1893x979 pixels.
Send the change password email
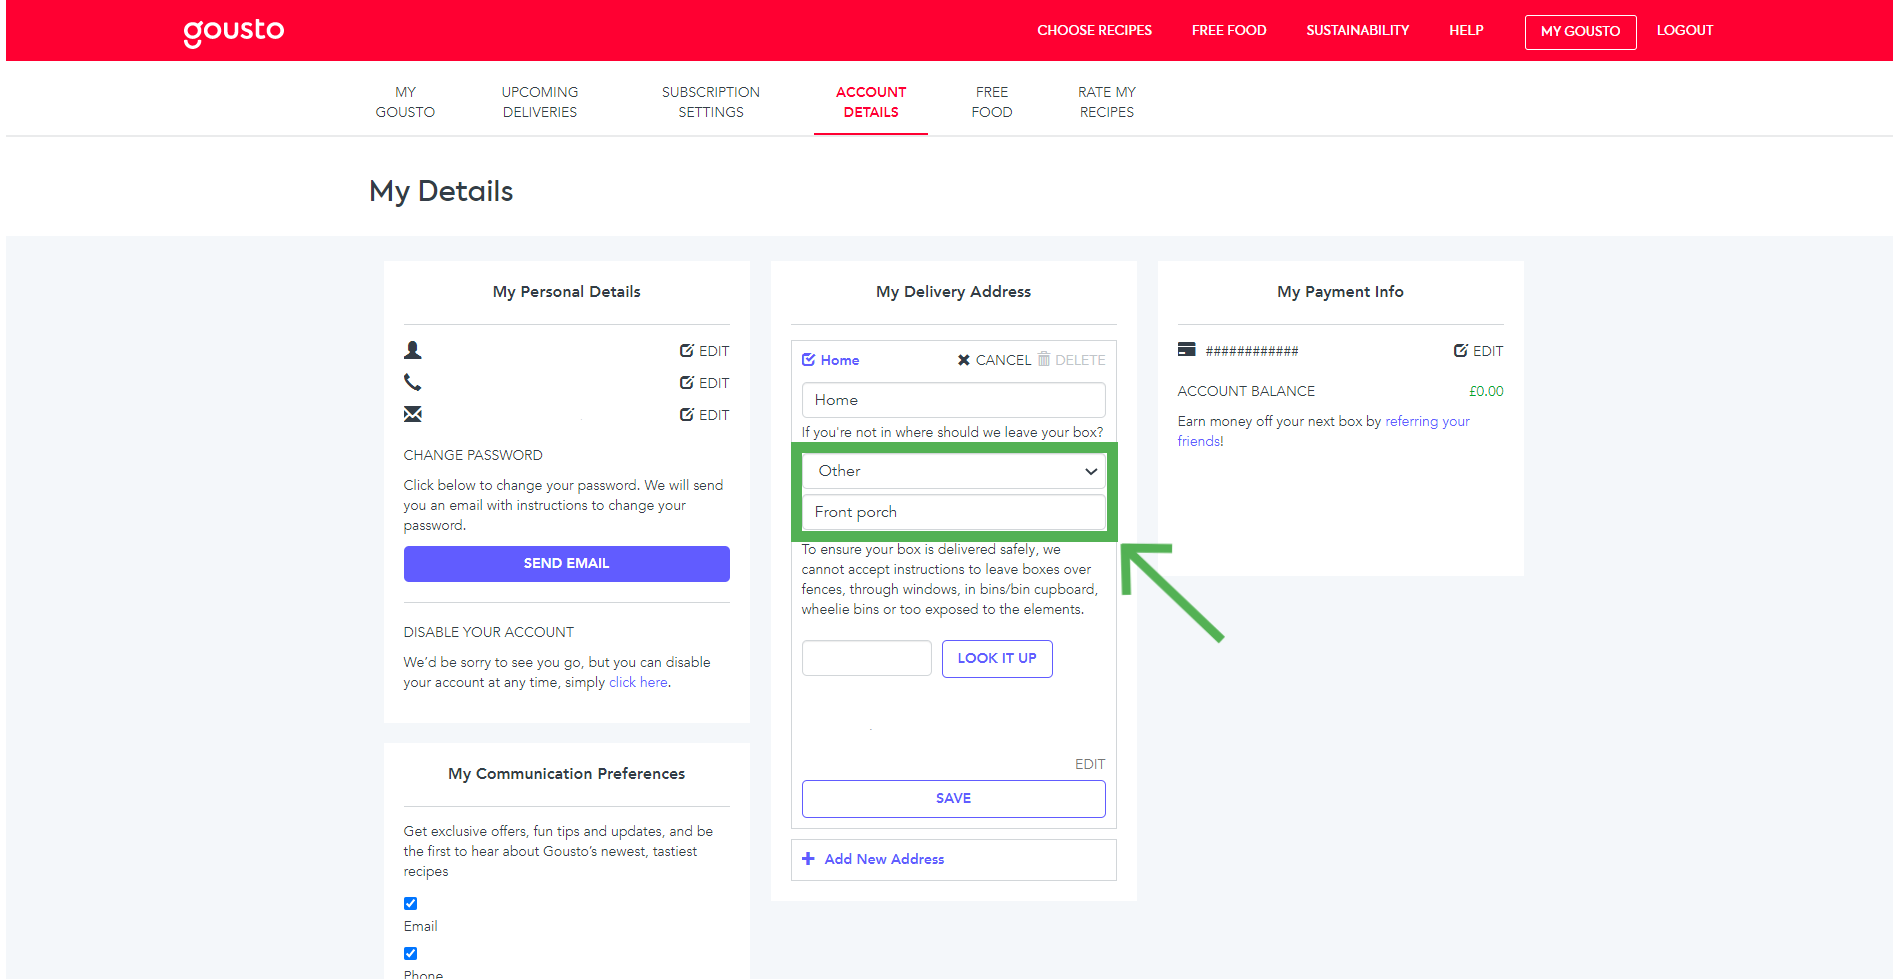pos(567,564)
